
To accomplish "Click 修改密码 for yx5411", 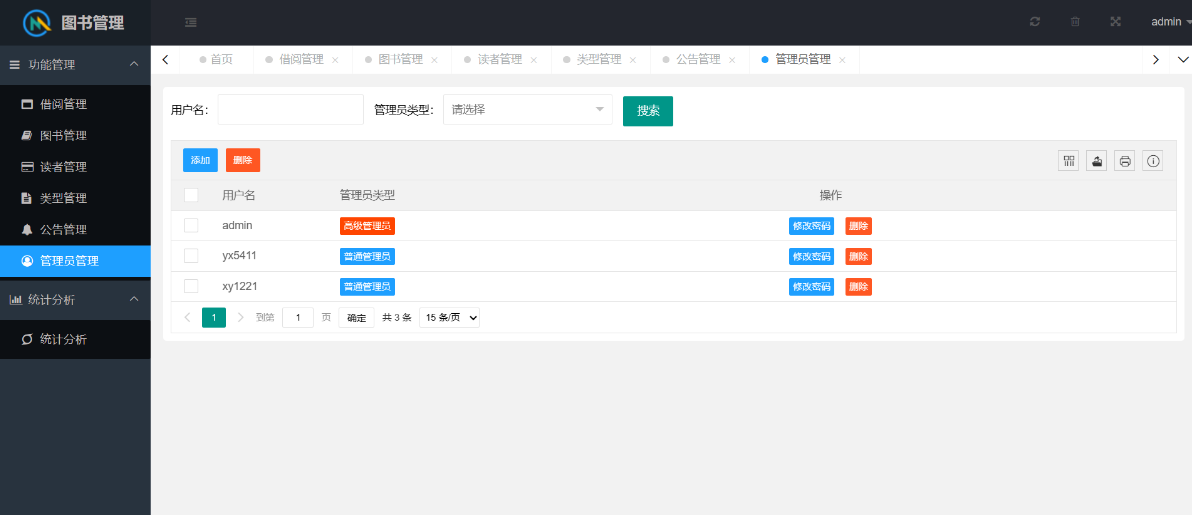I will point(811,256).
